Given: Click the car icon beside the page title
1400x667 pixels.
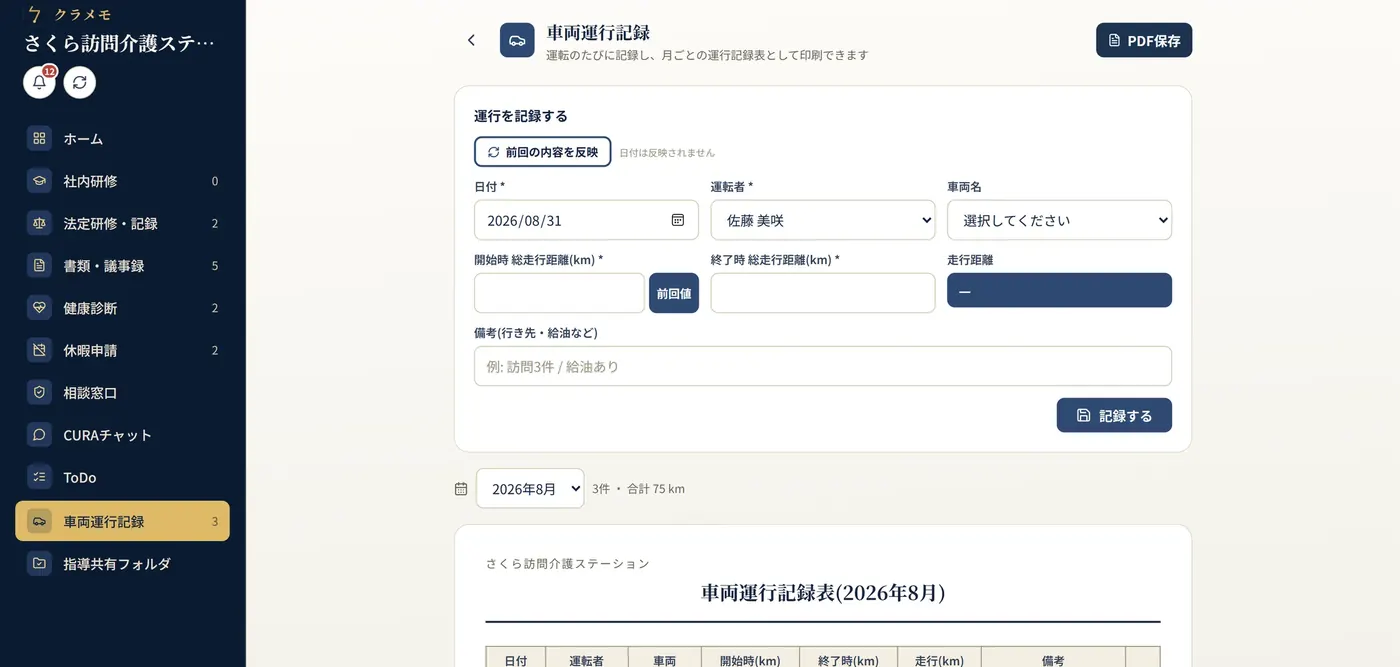Looking at the screenshot, I should click(517, 40).
